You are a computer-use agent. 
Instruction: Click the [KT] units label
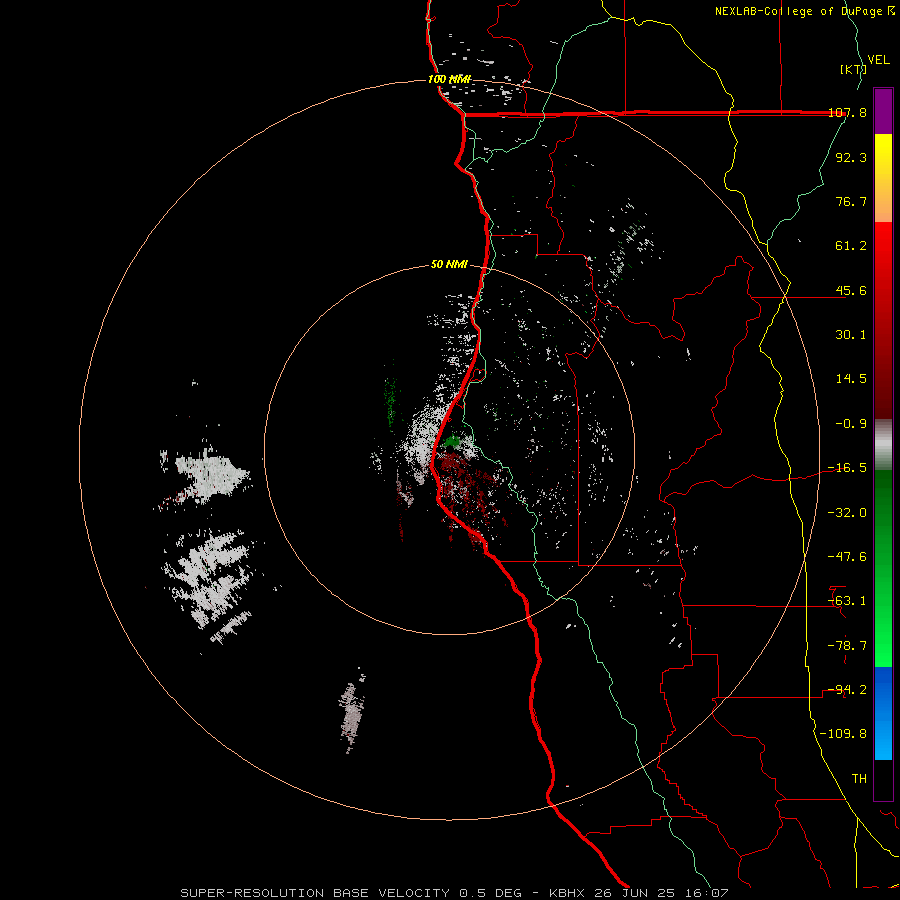coord(854,69)
